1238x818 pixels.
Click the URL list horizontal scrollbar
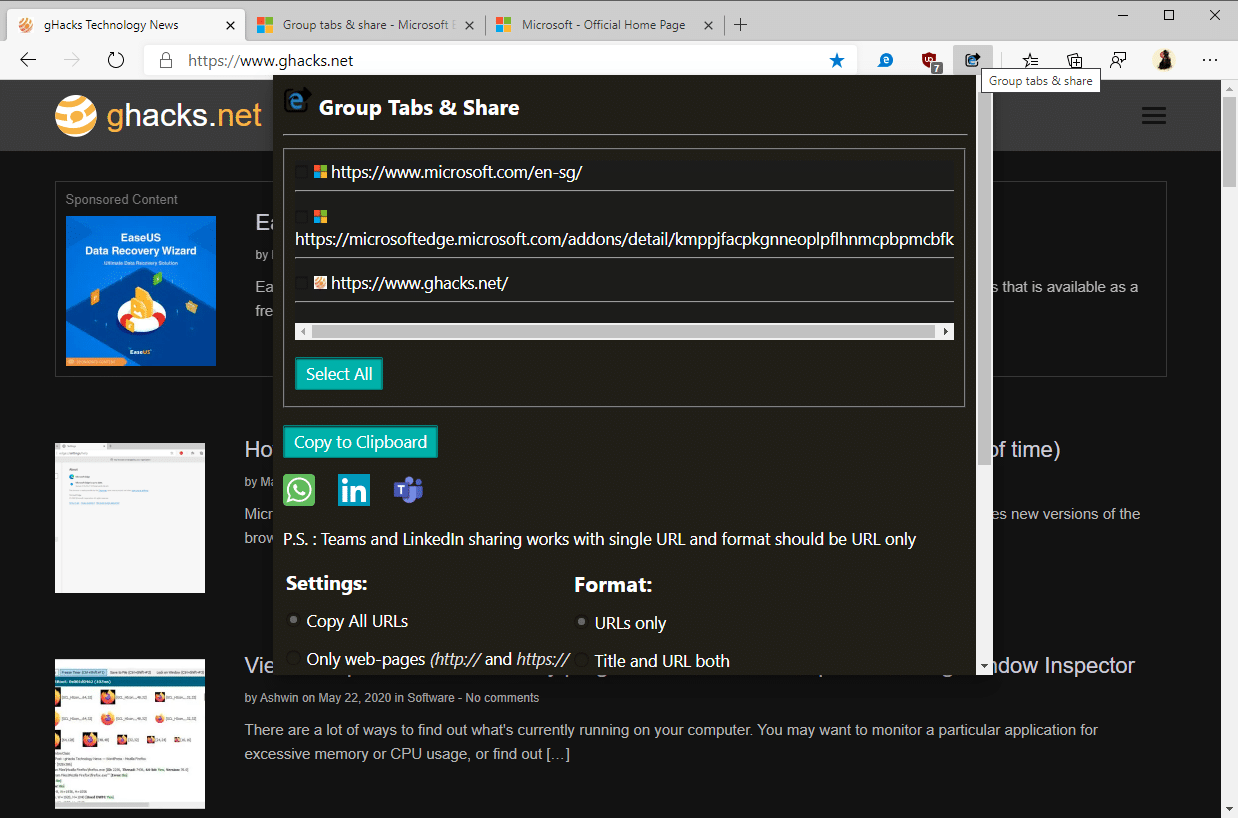point(624,331)
